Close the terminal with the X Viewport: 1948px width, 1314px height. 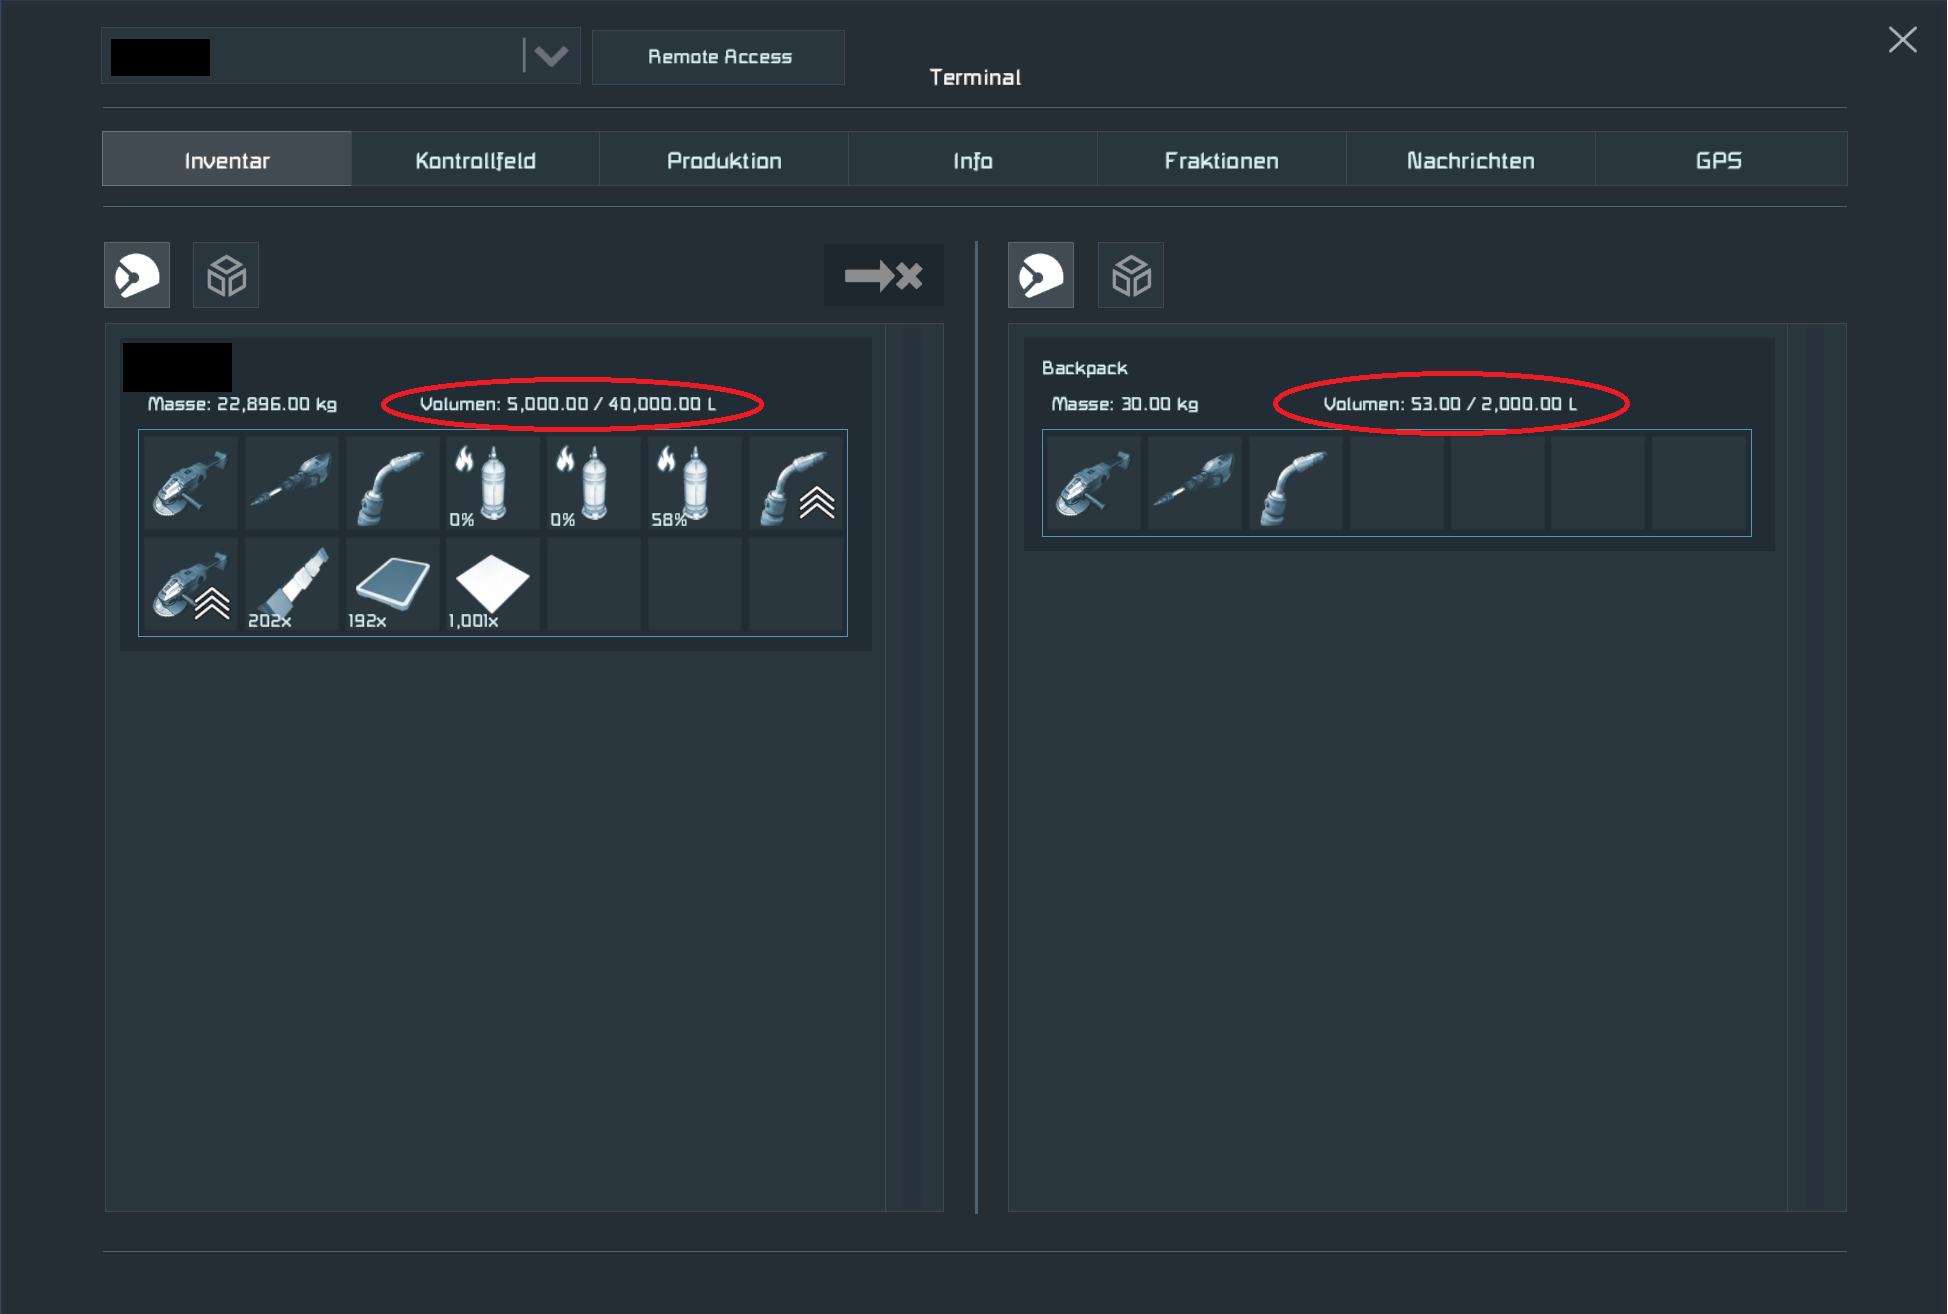click(x=1902, y=40)
